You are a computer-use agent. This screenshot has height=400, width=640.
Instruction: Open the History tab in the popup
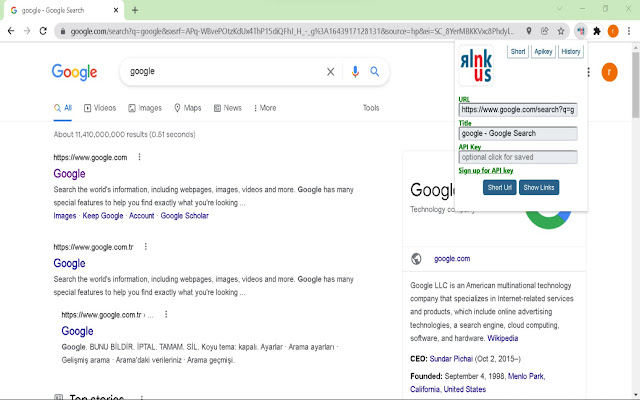tap(571, 51)
